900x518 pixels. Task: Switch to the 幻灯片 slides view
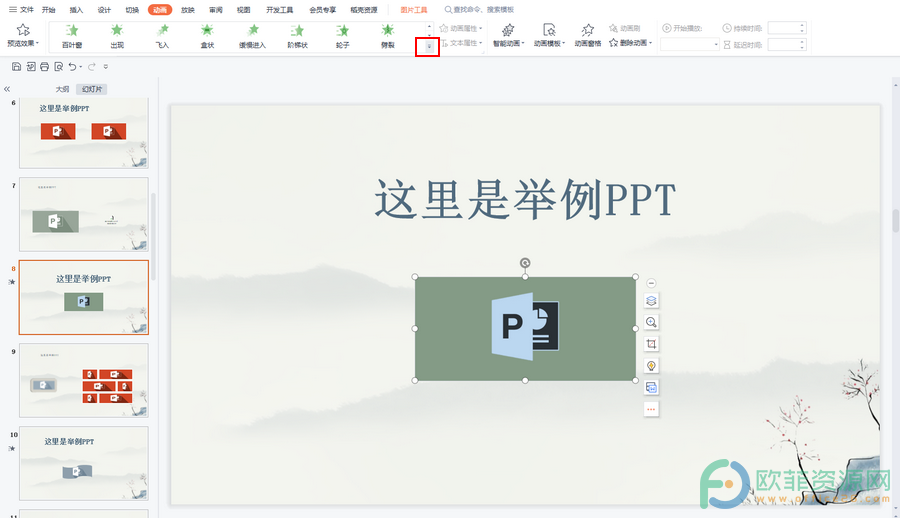click(x=92, y=89)
